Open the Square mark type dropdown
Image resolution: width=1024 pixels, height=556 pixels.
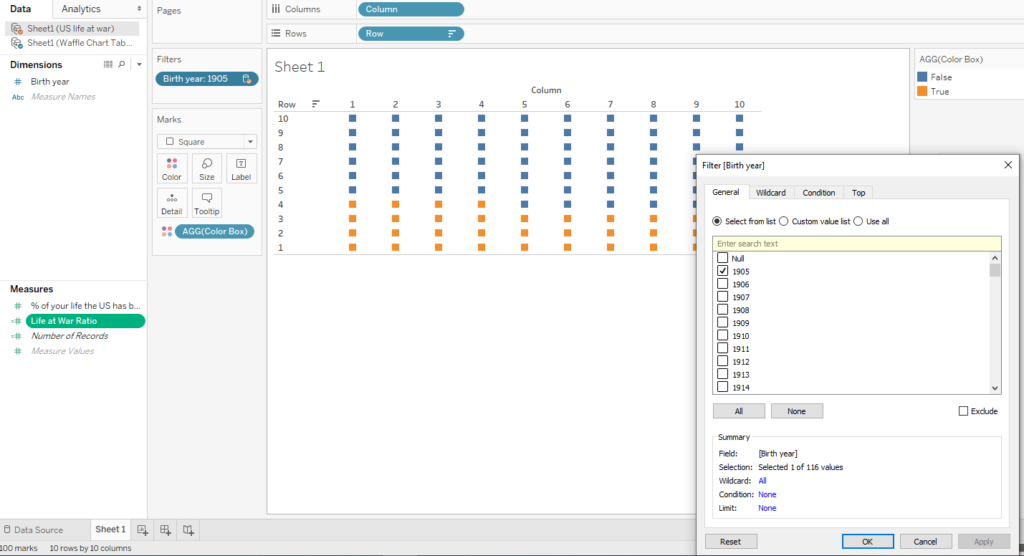point(250,142)
